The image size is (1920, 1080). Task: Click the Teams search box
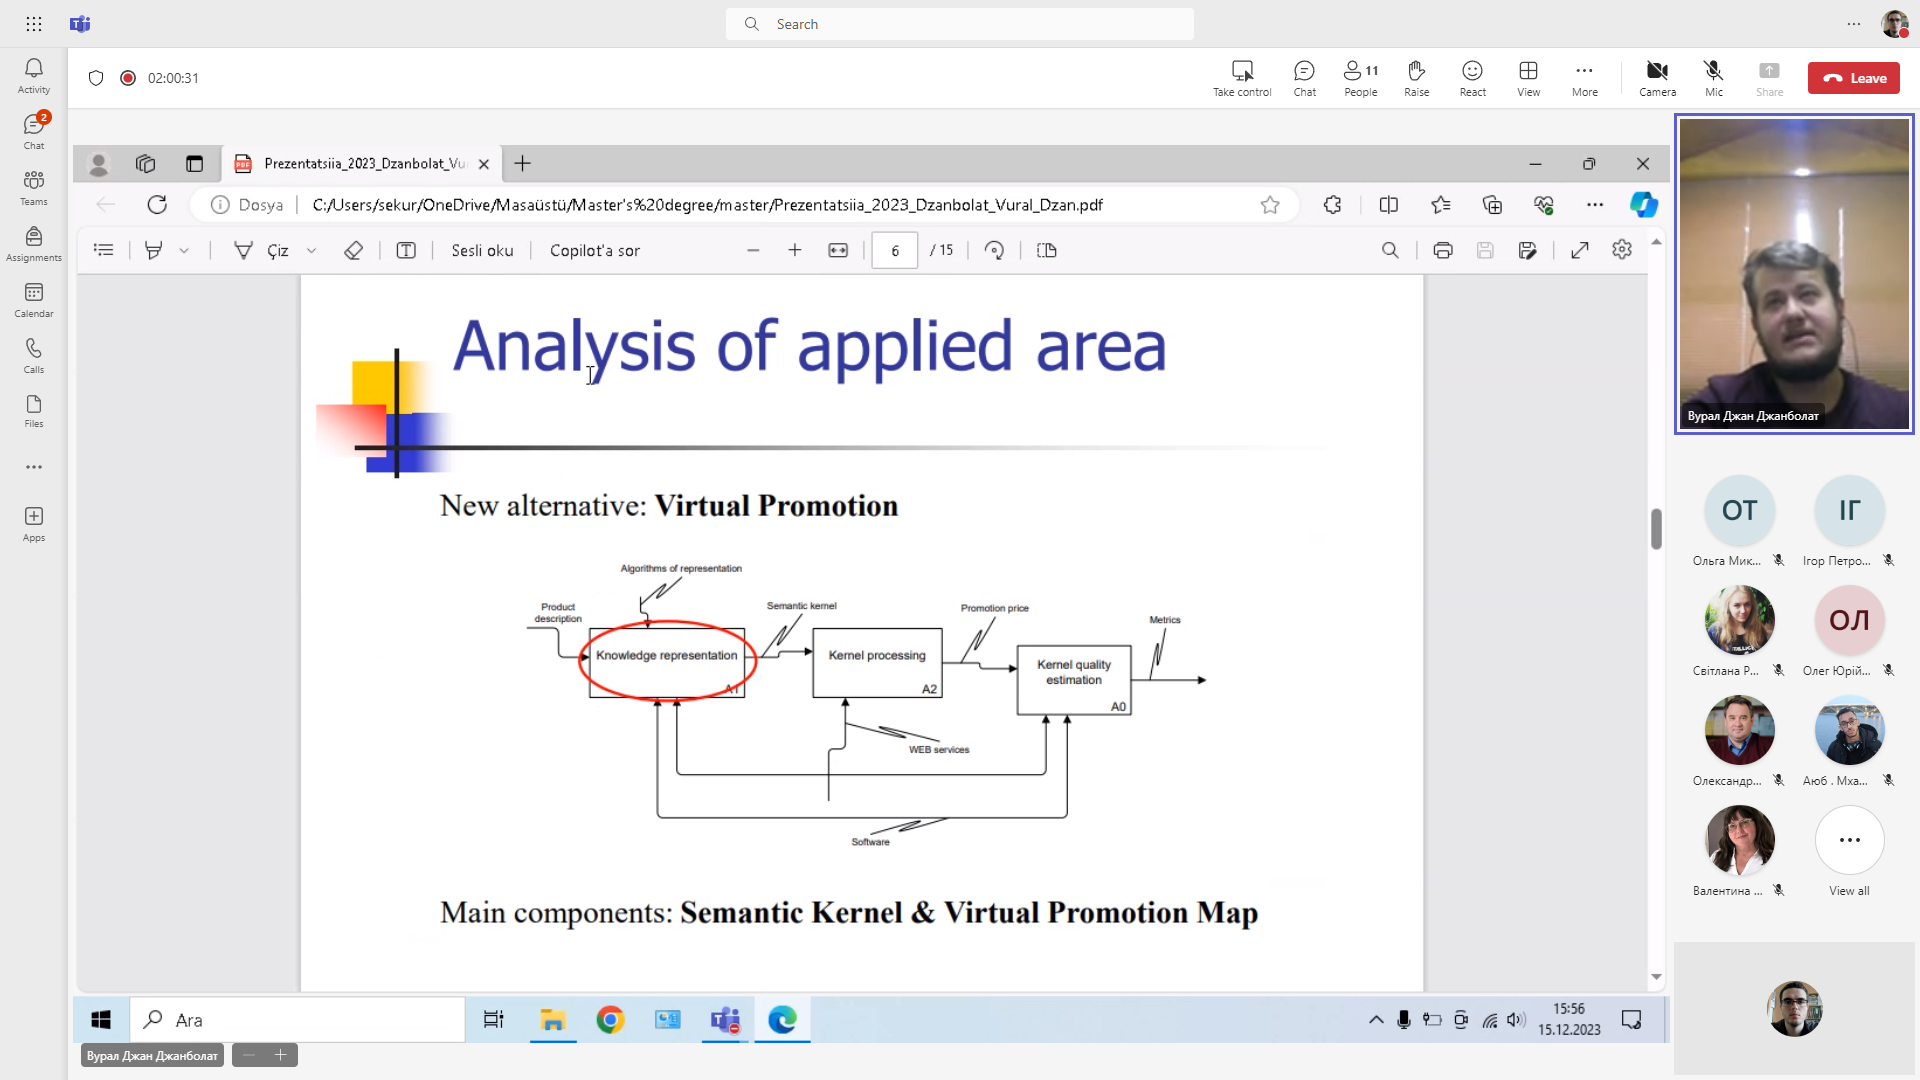(960, 24)
